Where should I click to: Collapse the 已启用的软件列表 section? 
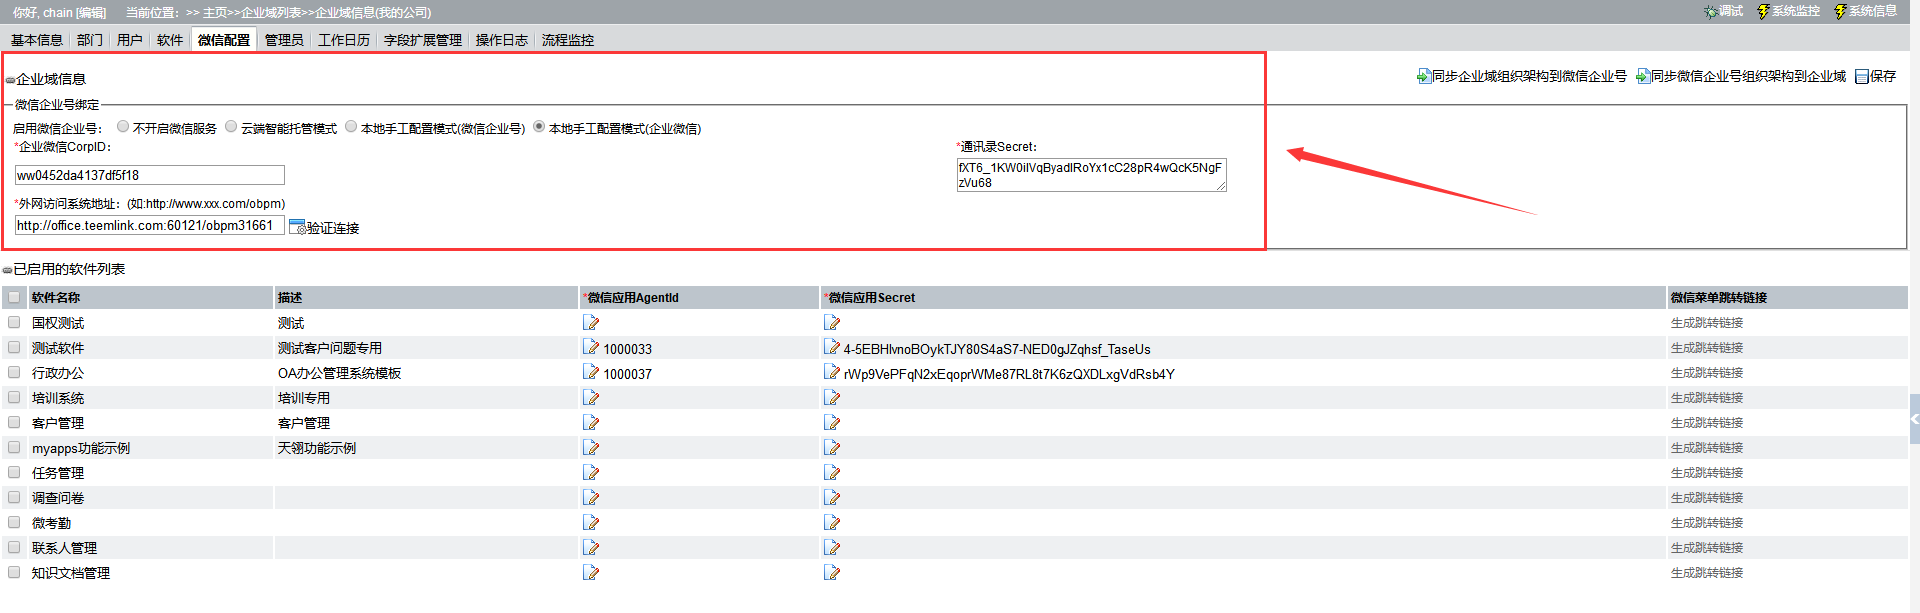(8, 270)
